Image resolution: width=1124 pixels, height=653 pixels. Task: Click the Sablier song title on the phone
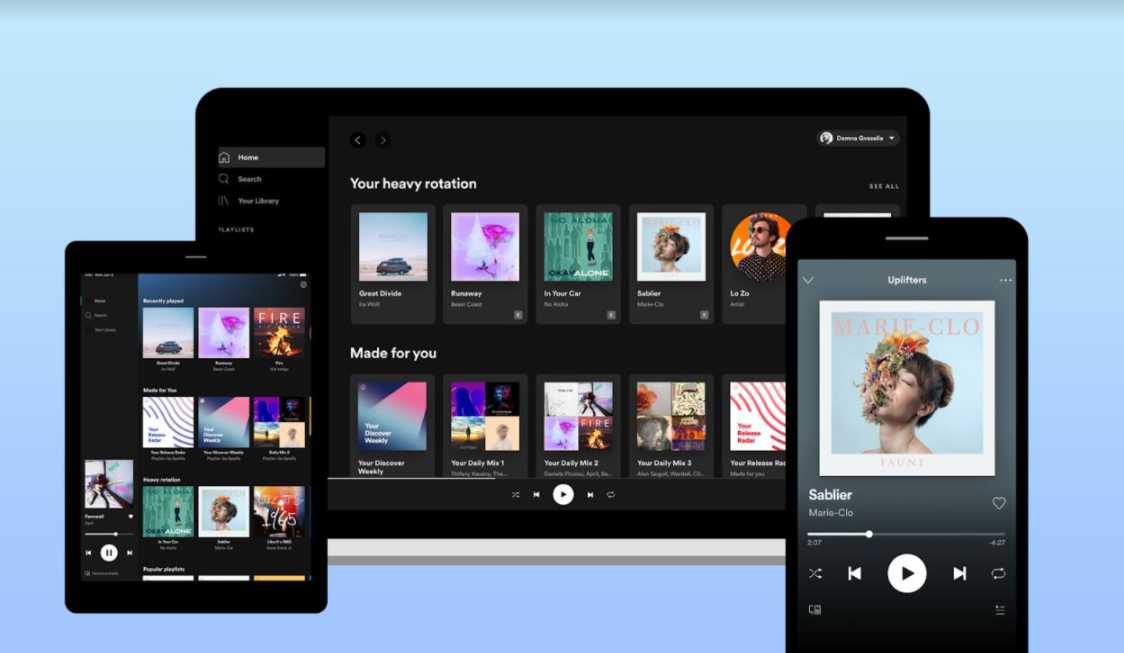point(830,495)
